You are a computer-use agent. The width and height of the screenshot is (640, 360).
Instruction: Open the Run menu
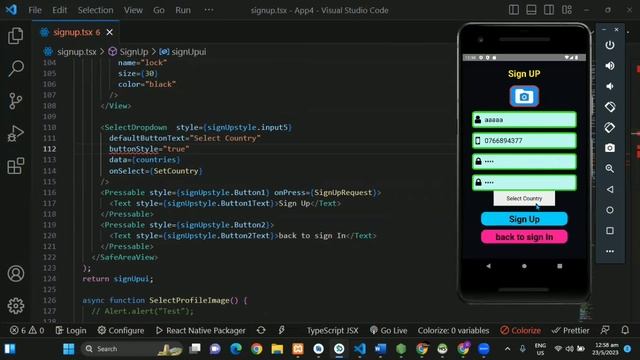point(183,10)
